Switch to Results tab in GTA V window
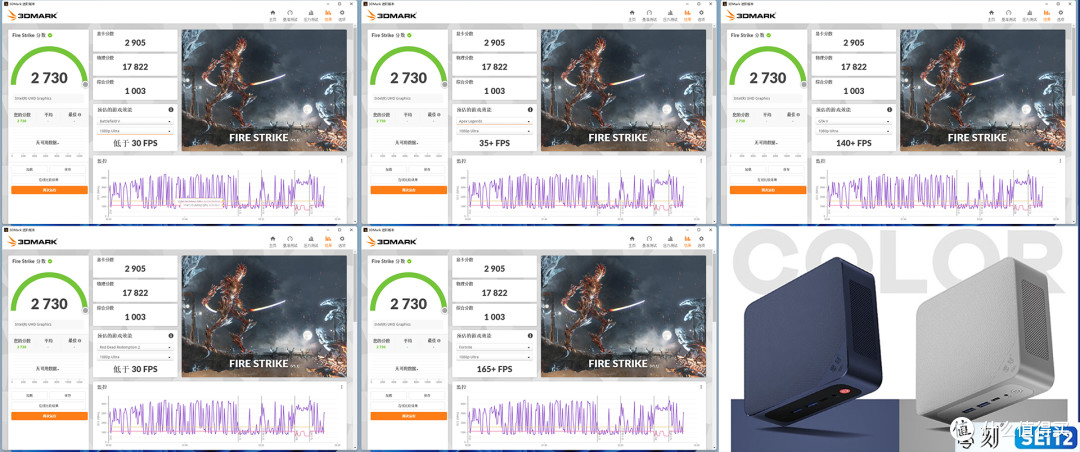The image size is (1080, 452). [x=1046, y=14]
